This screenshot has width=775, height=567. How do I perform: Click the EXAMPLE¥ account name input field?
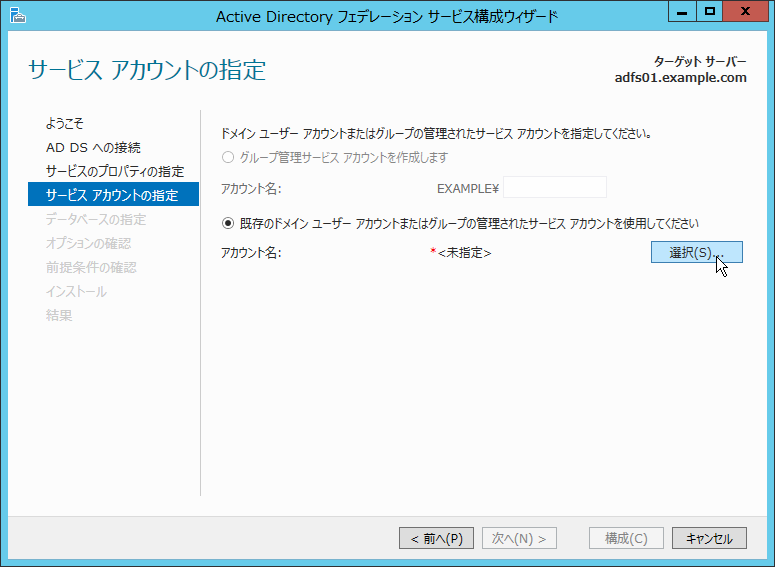coord(555,187)
